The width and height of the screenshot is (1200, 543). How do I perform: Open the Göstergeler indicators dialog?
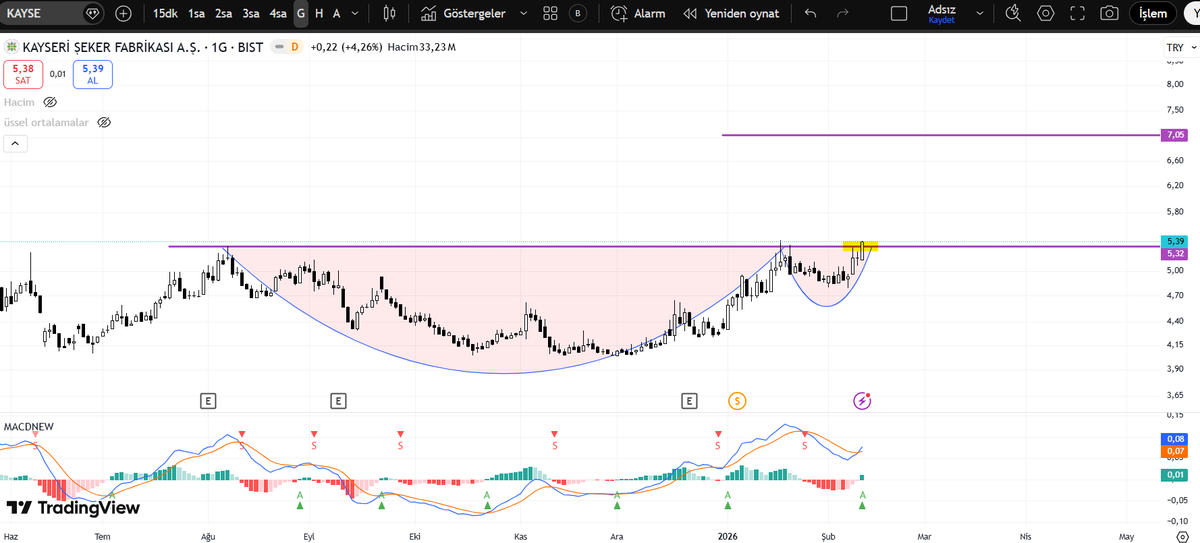(x=462, y=14)
